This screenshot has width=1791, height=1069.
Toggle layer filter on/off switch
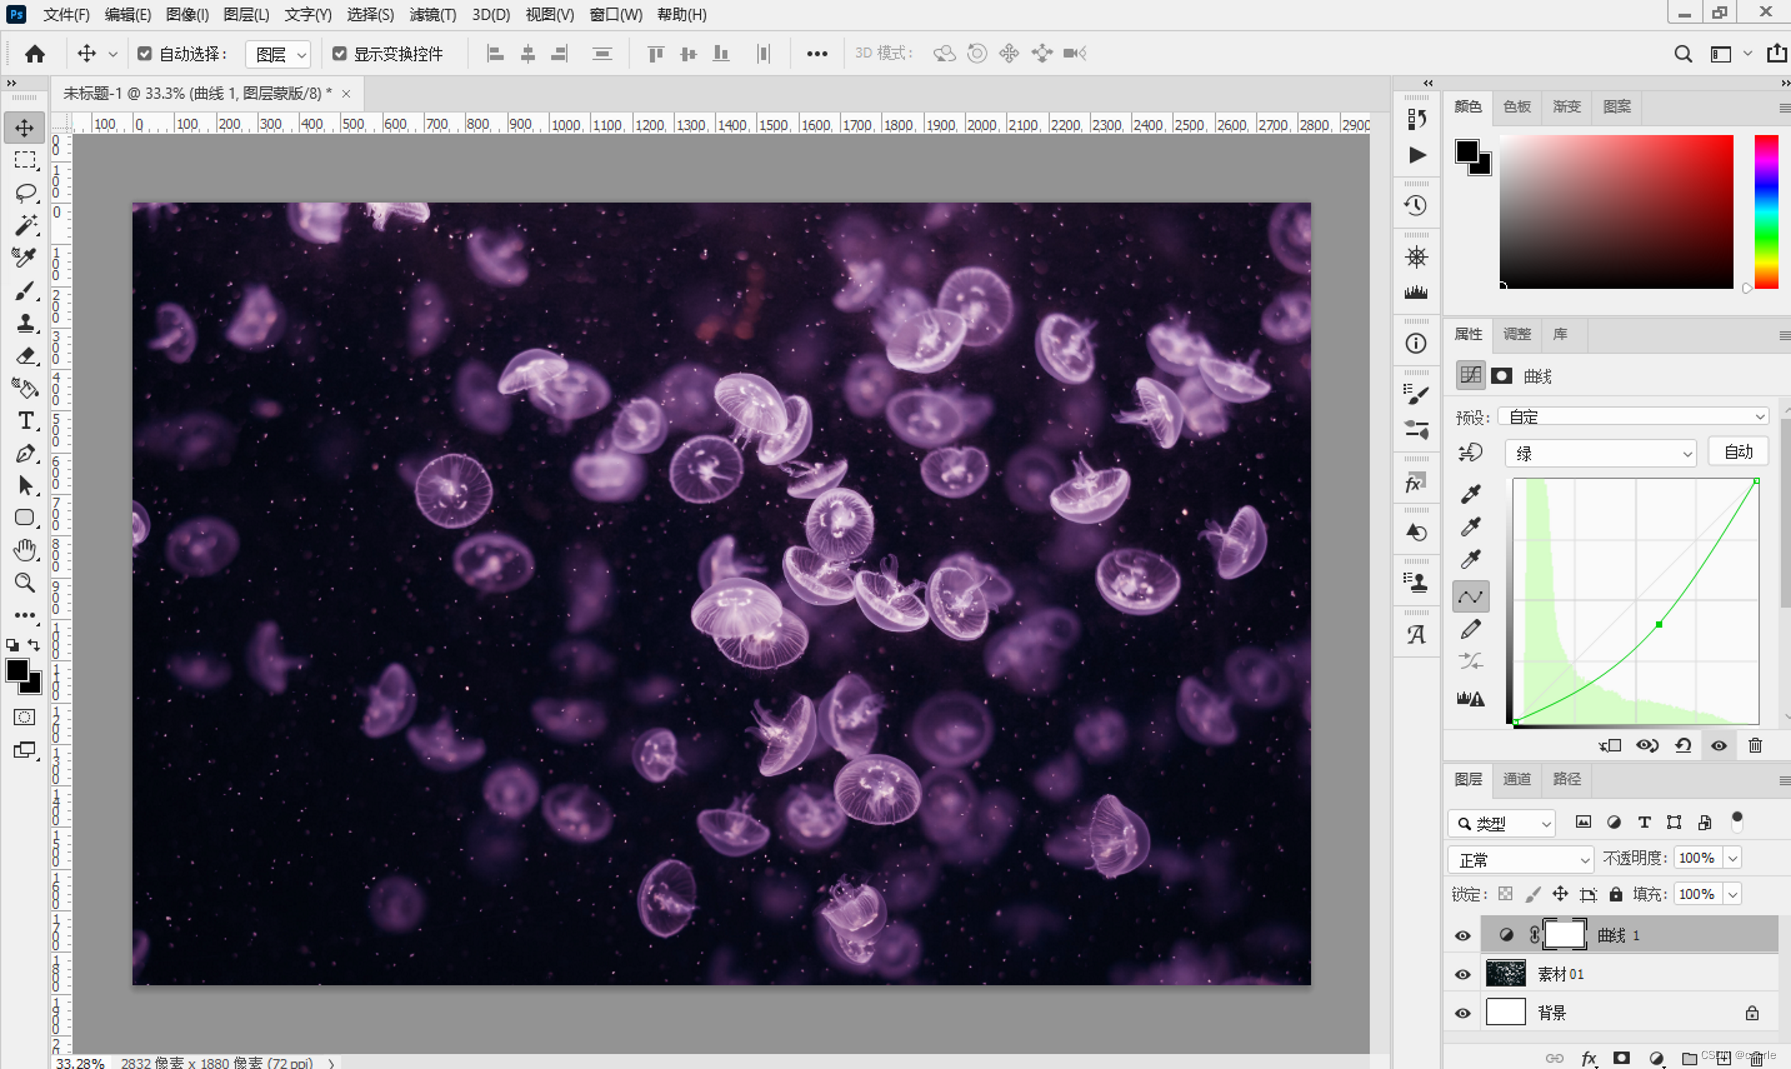pos(1737,820)
